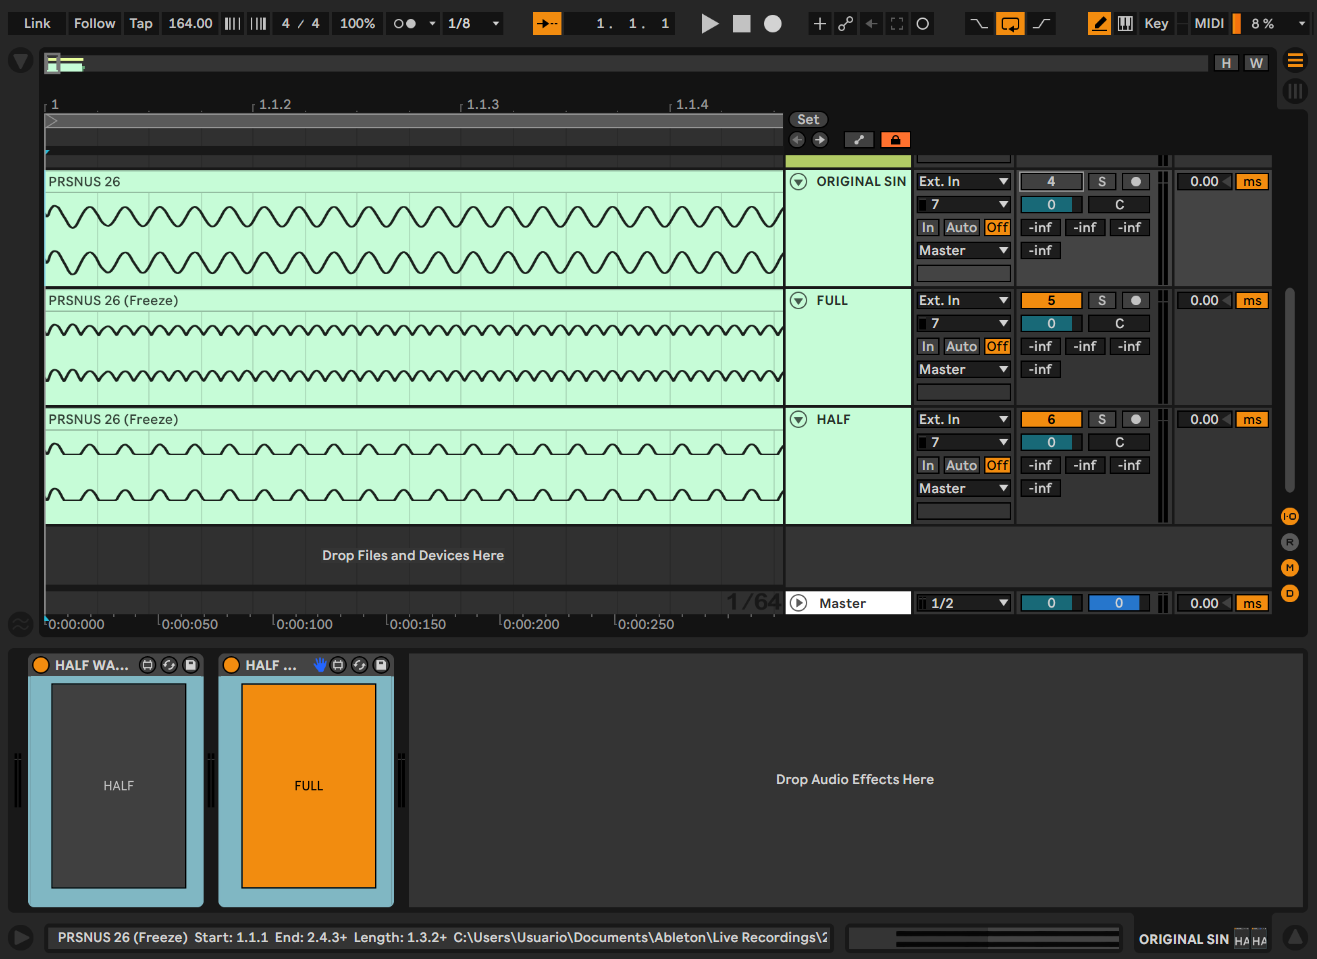Click Hot-Swap icon on second HALF device

[359, 665]
